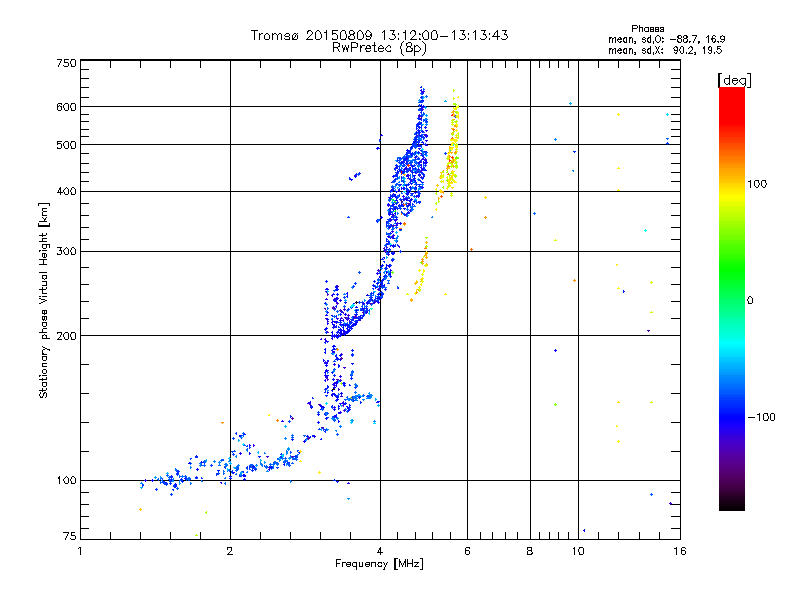This screenshot has width=800, height=600.
Task: Click x-axis tick label '4'
Action: [380, 551]
